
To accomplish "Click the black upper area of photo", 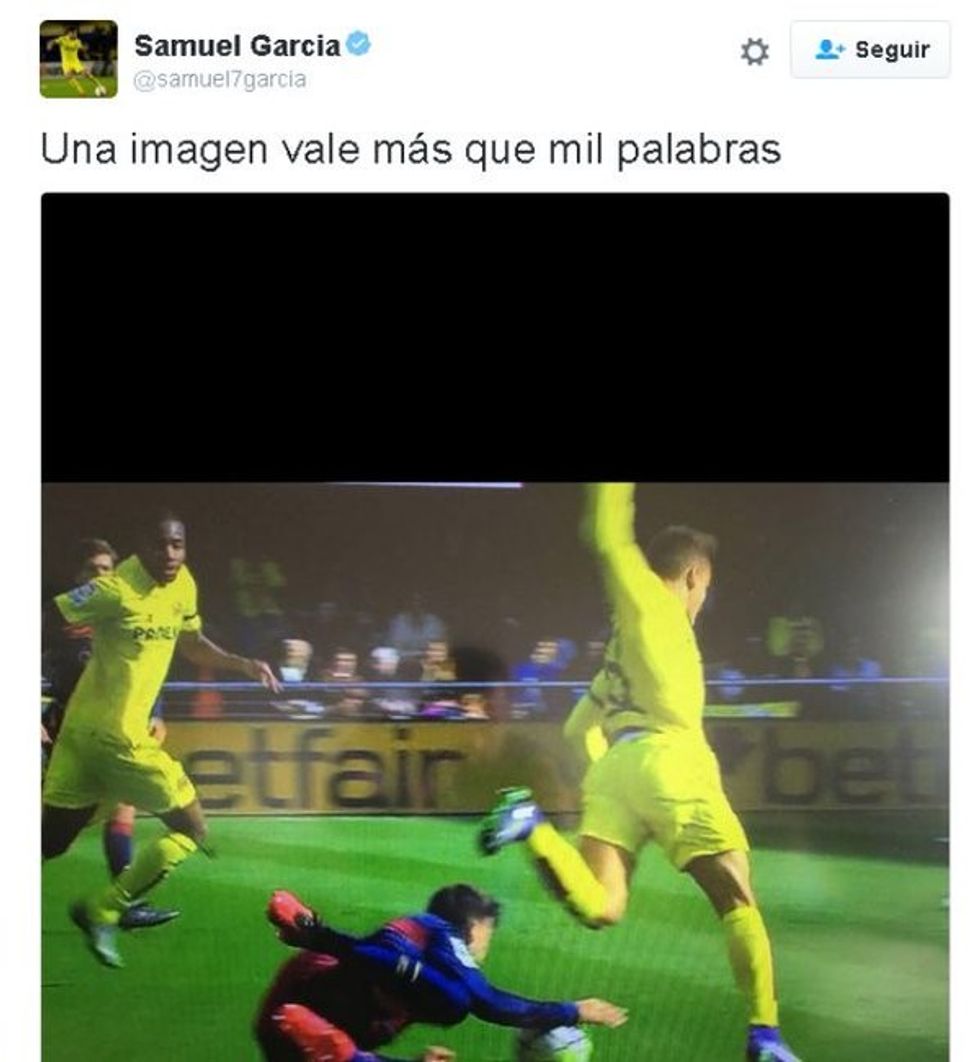I will pyautogui.click(x=495, y=337).
